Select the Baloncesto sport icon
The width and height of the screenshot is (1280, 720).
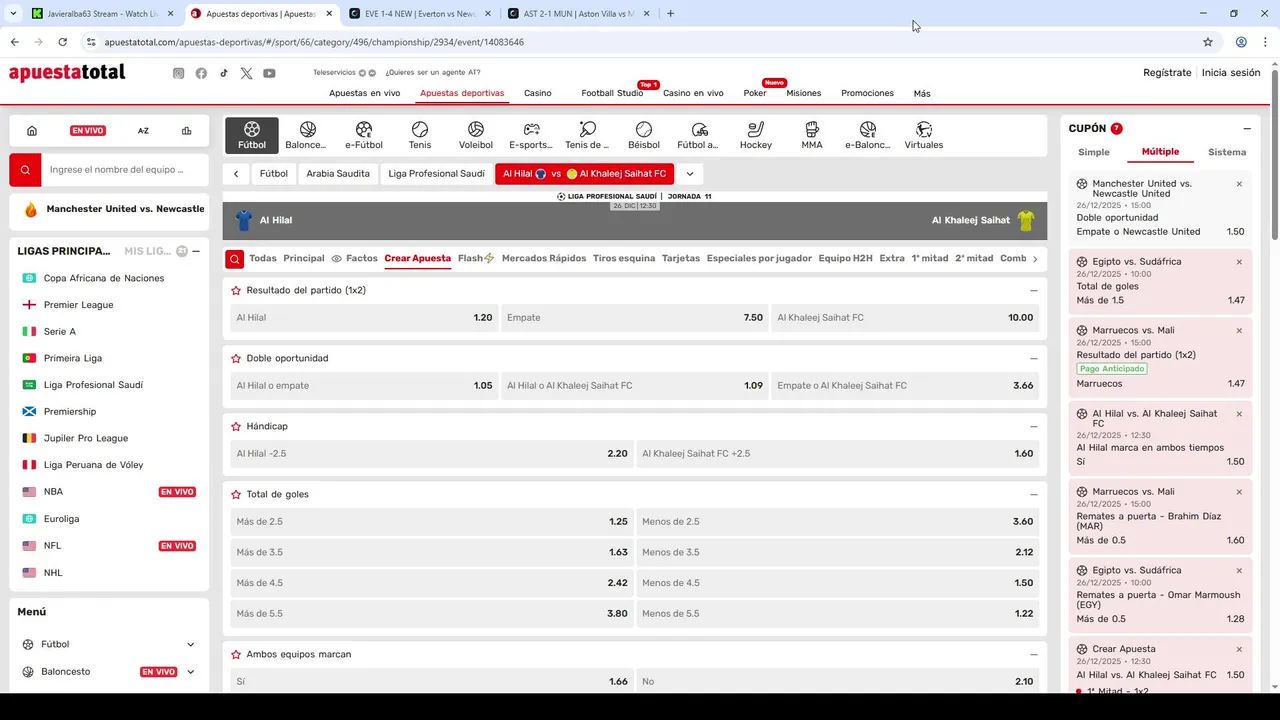307,136
